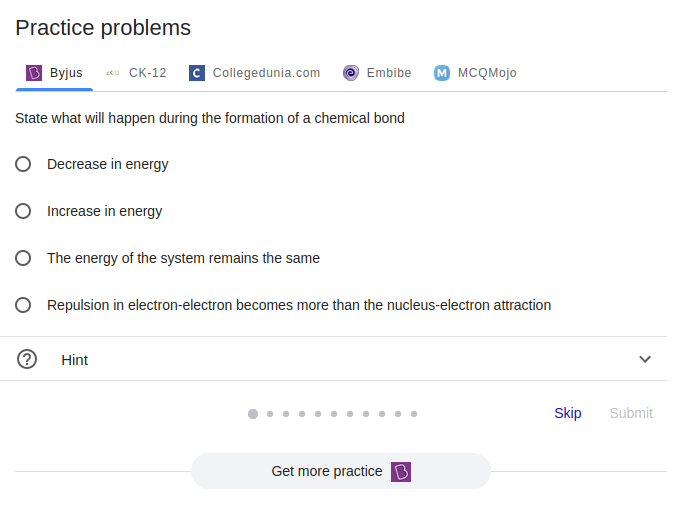Switch to the Embibe tab
The image size is (682, 509).
click(x=388, y=73)
